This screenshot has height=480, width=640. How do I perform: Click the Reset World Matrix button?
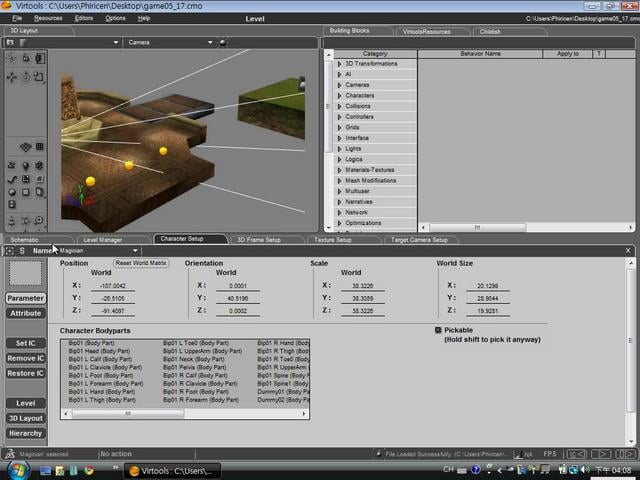pos(141,263)
